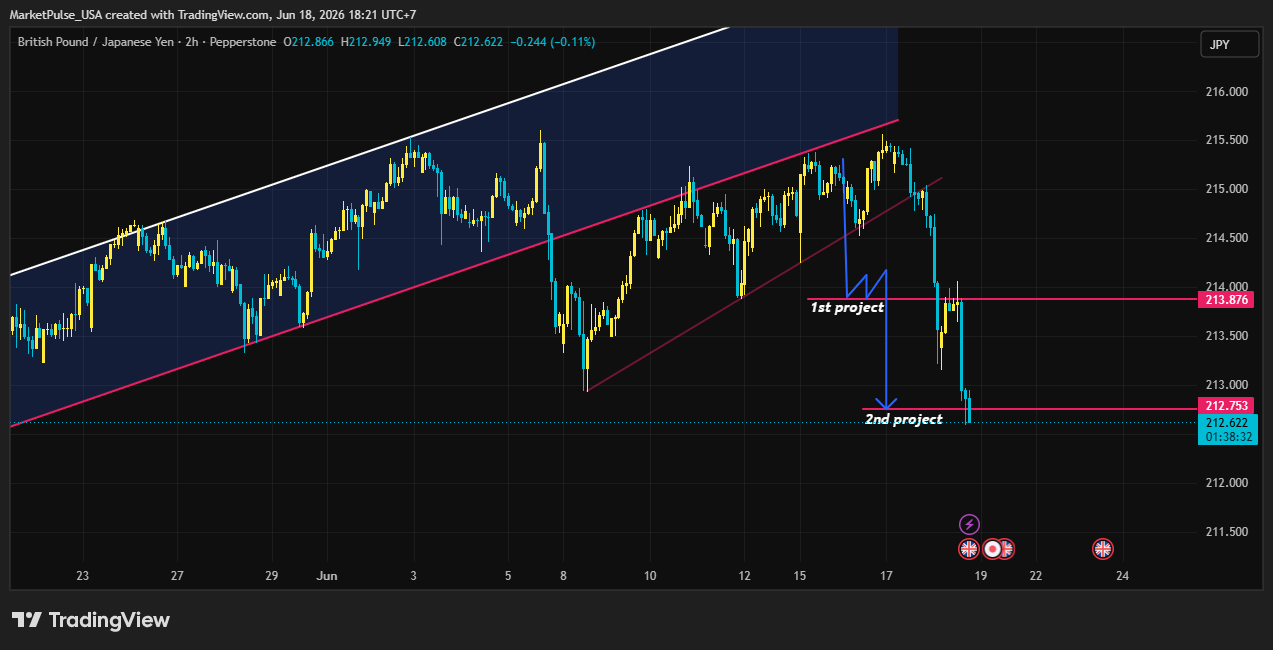Viewport: 1273px width, 650px height.
Task: Open the UK flag event near date 24
Action: pyautogui.click(x=1103, y=548)
